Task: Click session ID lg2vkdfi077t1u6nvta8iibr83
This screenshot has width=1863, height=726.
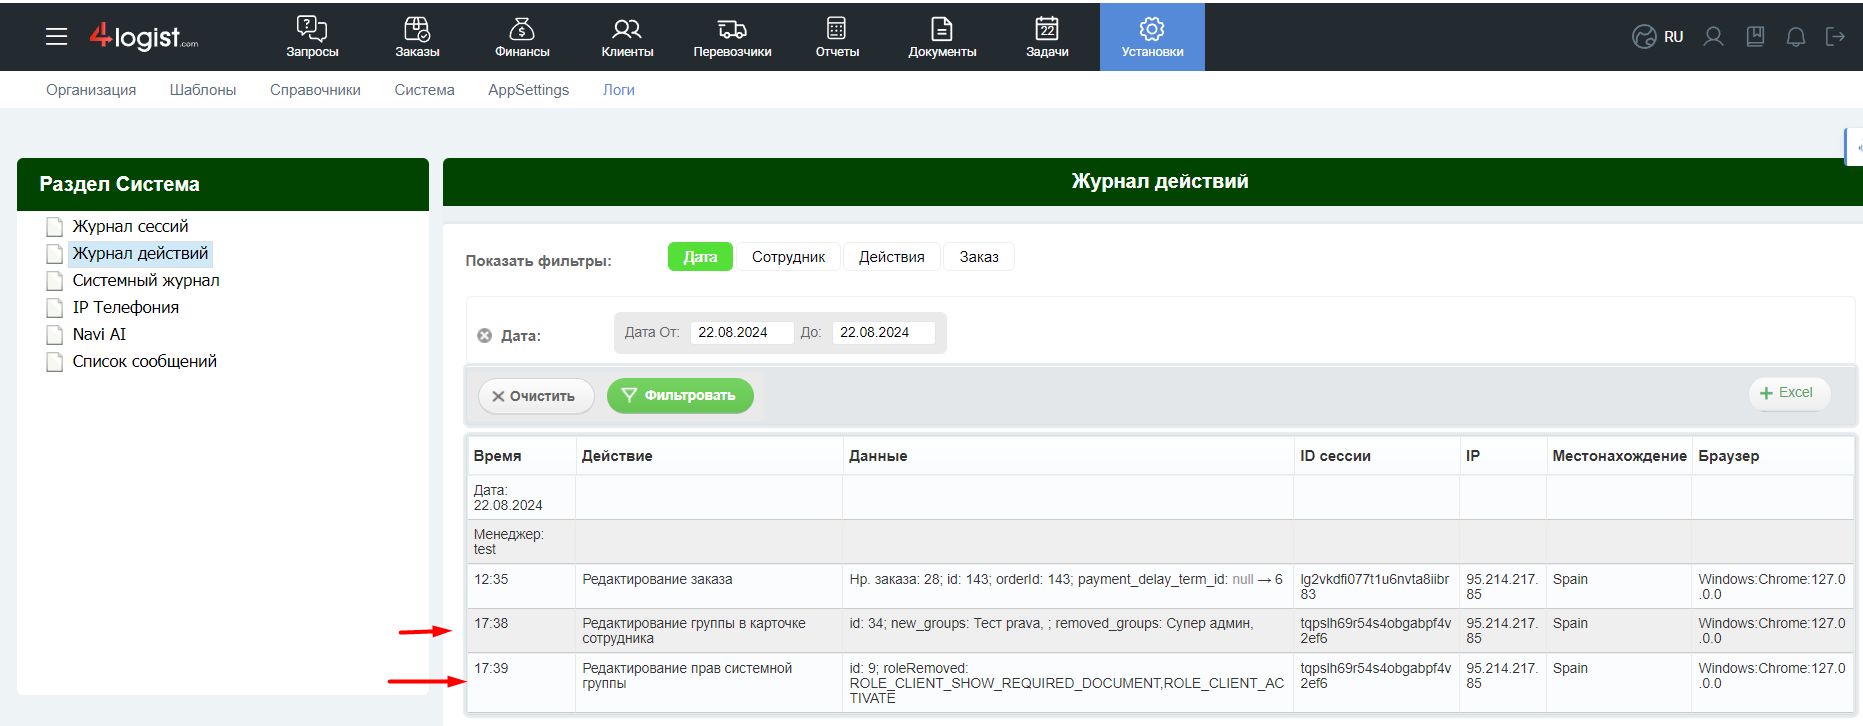Action: 1374,586
